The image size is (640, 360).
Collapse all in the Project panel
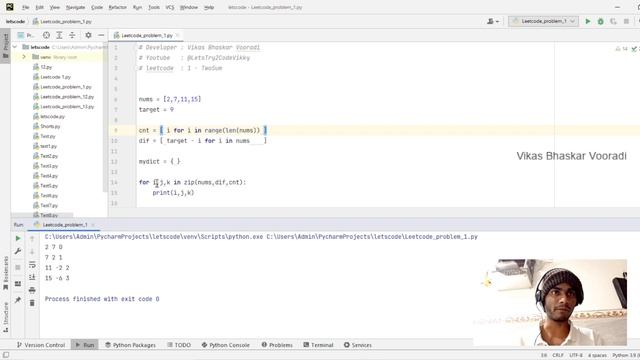coord(72,36)
